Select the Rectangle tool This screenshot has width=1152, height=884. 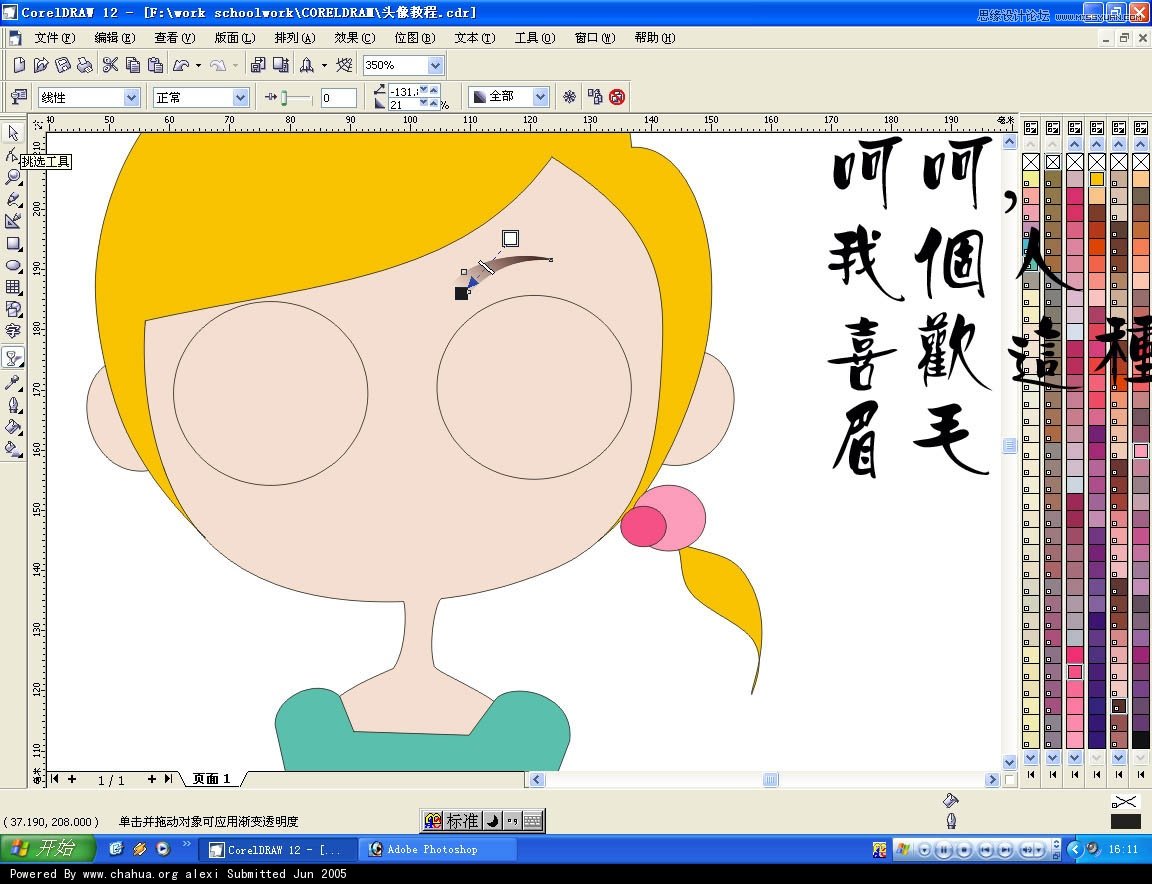[14, 244]
